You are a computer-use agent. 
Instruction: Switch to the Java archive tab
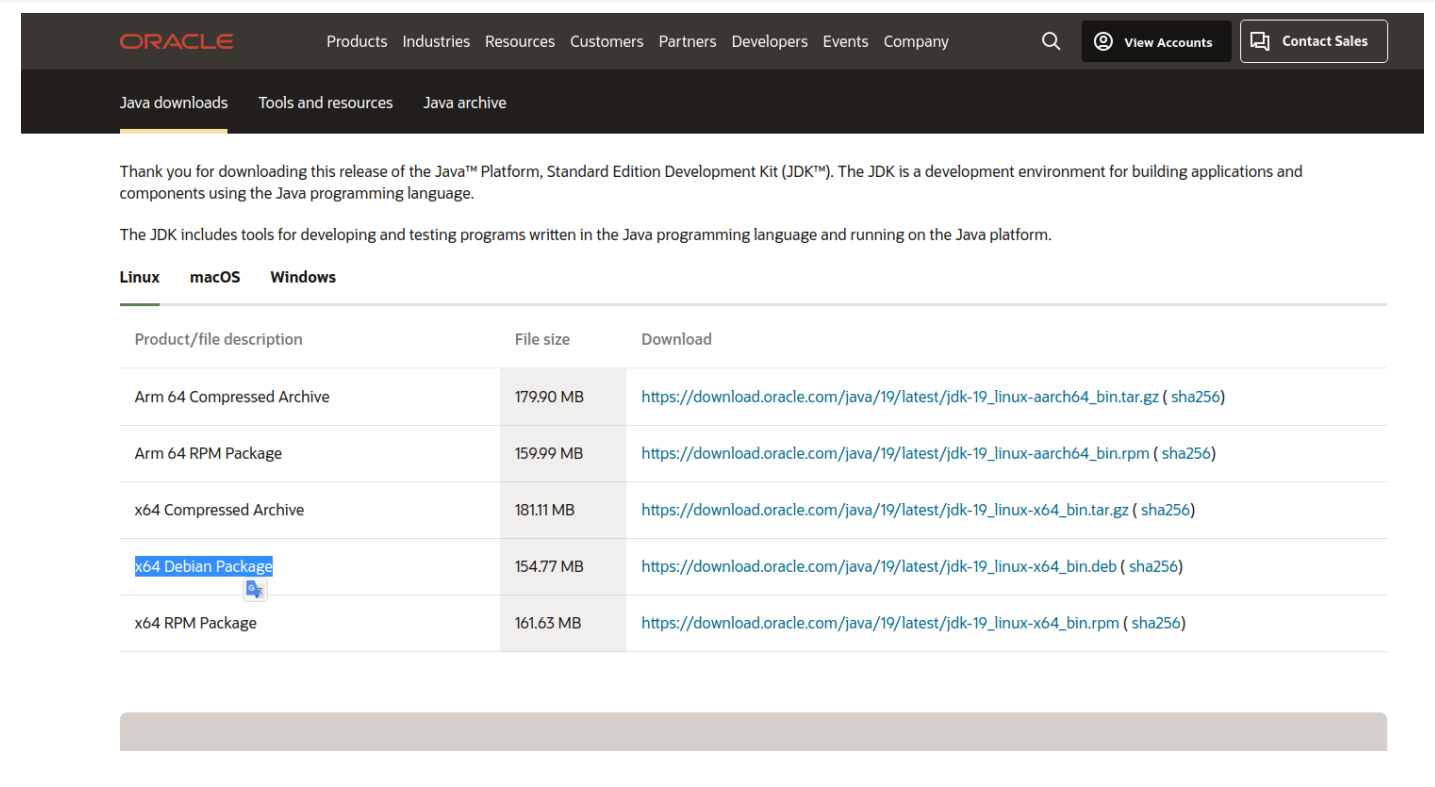click(465, 103)
